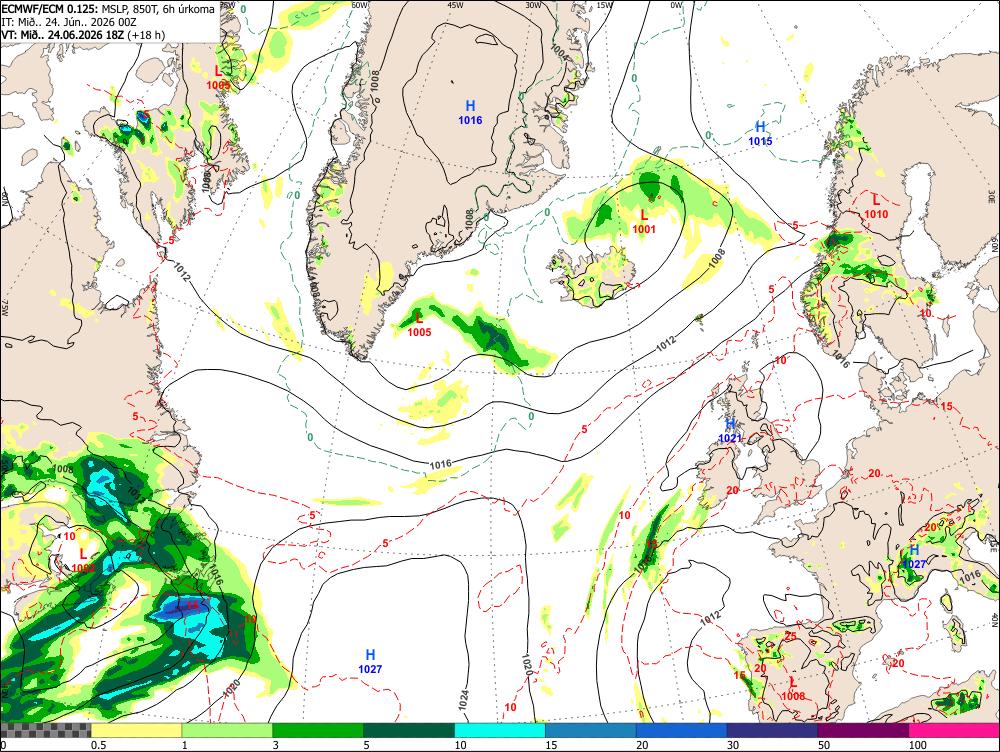1000x752 pixels.
Task: Select the H 1016 high over Greenland
Action: coord(470,112)
